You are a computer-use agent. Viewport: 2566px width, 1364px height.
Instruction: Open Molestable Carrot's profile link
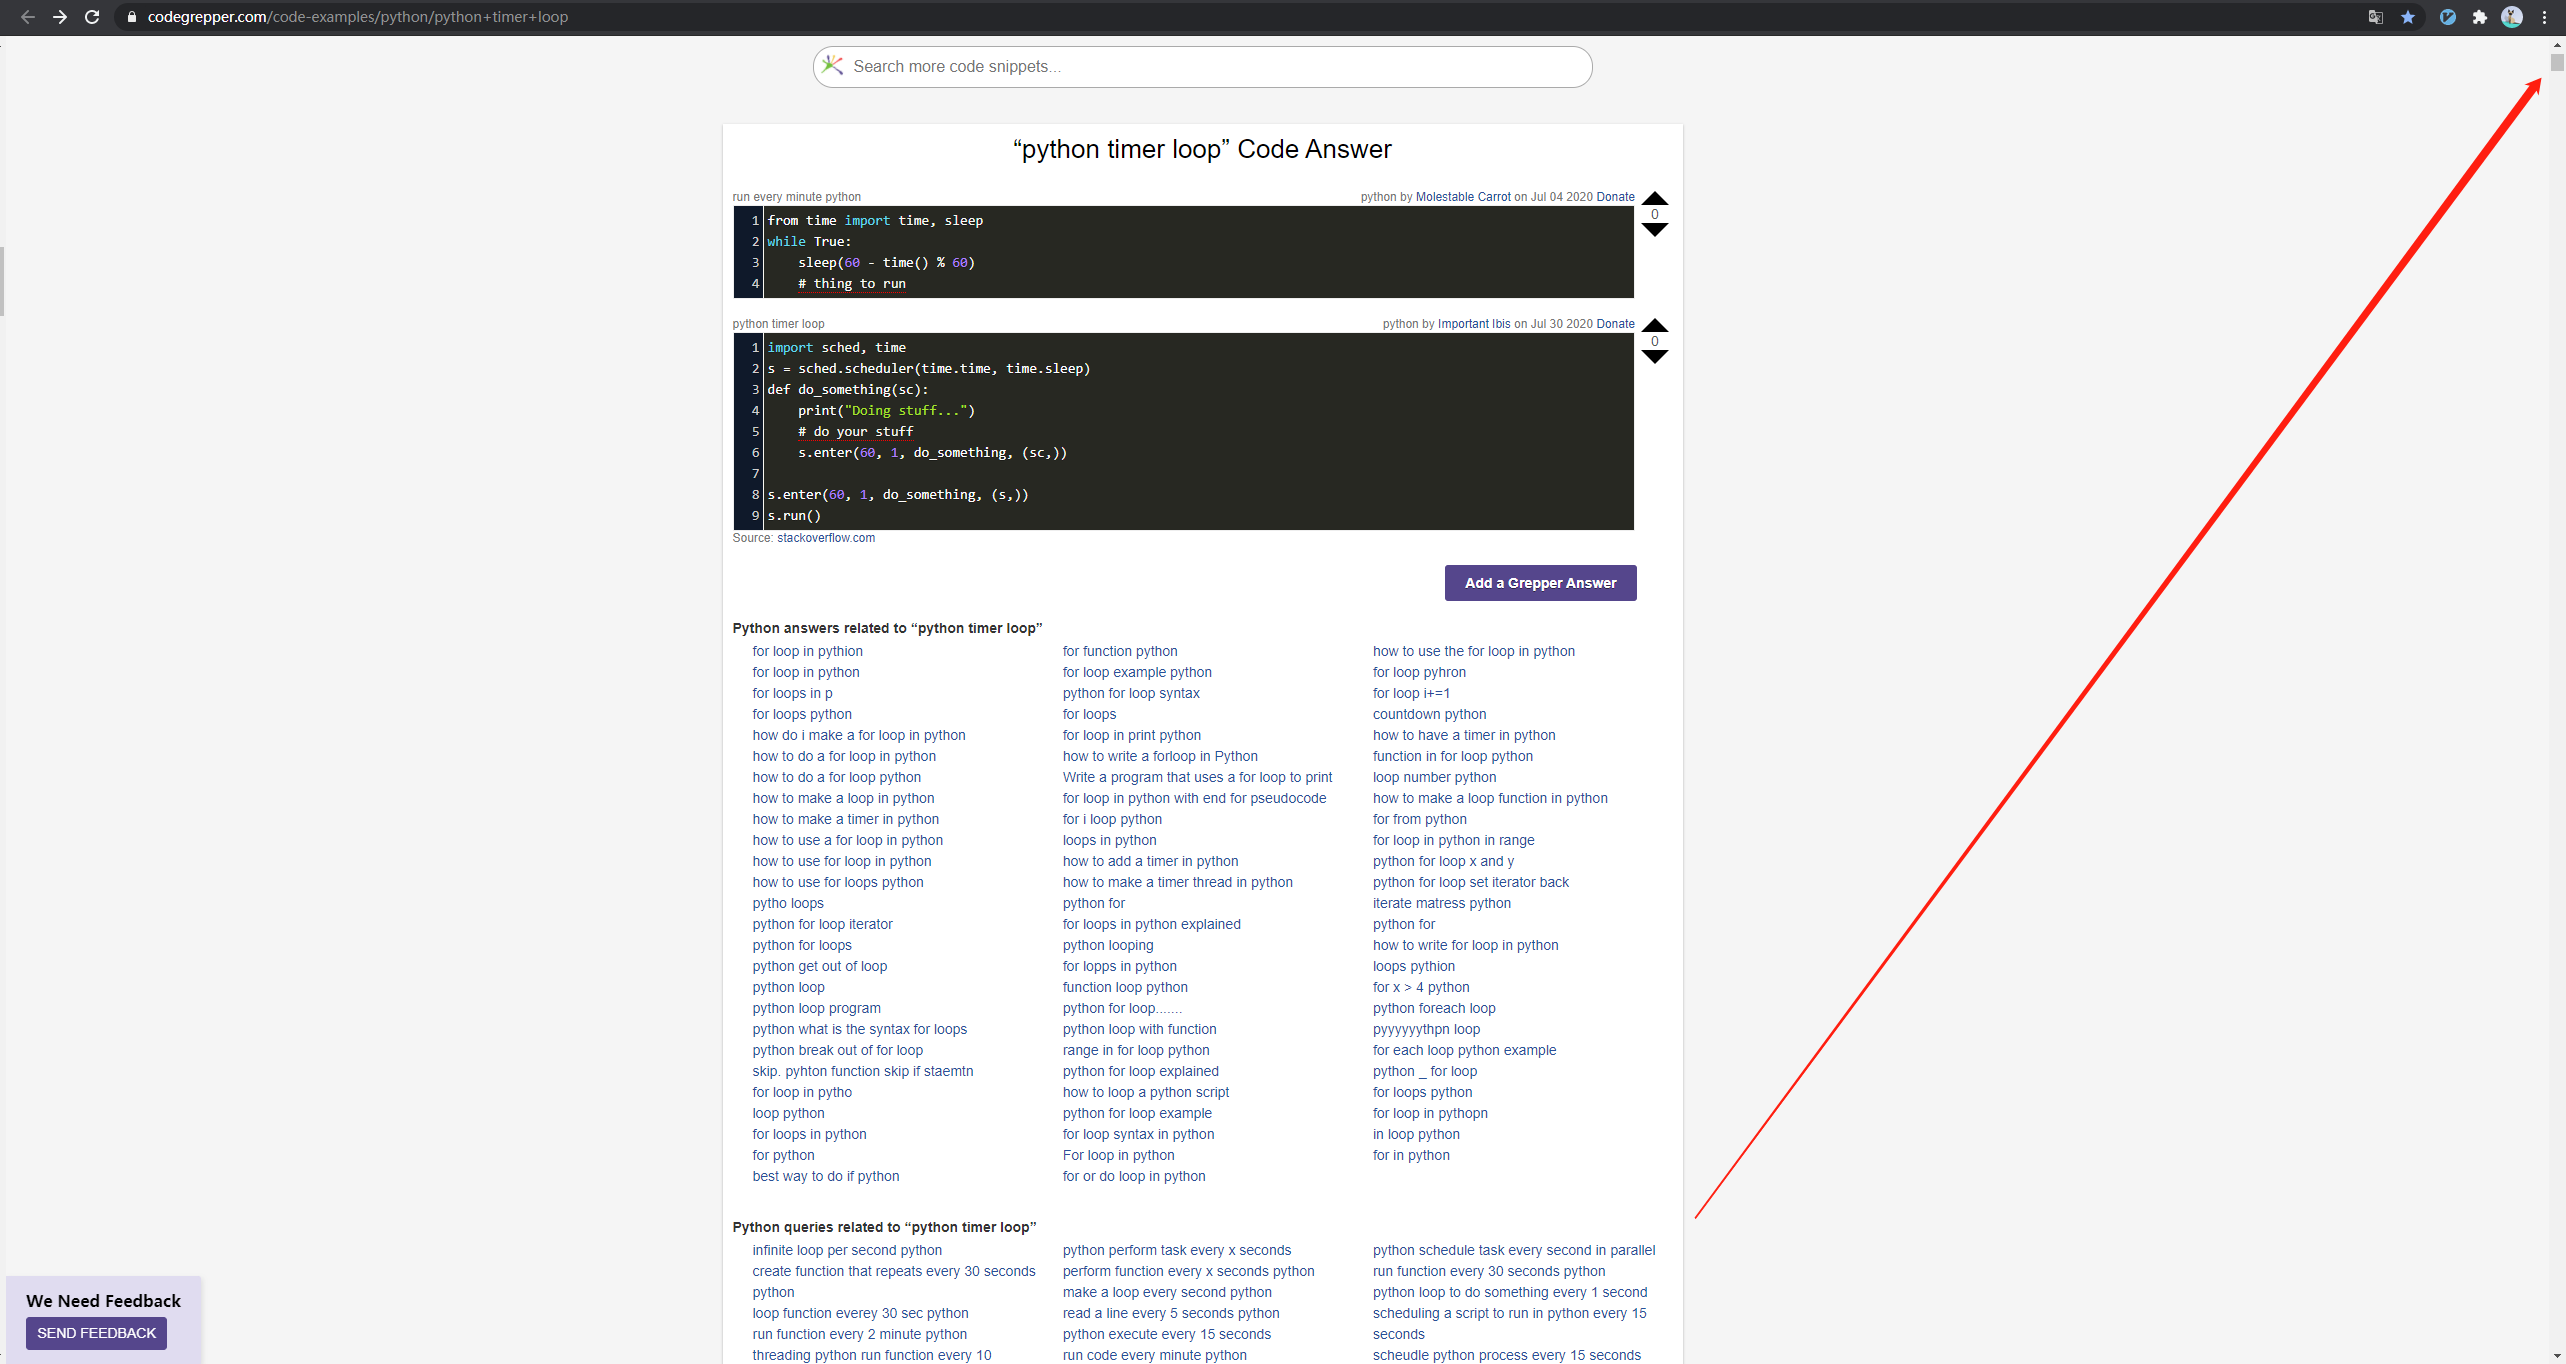tap(1463, 197)
